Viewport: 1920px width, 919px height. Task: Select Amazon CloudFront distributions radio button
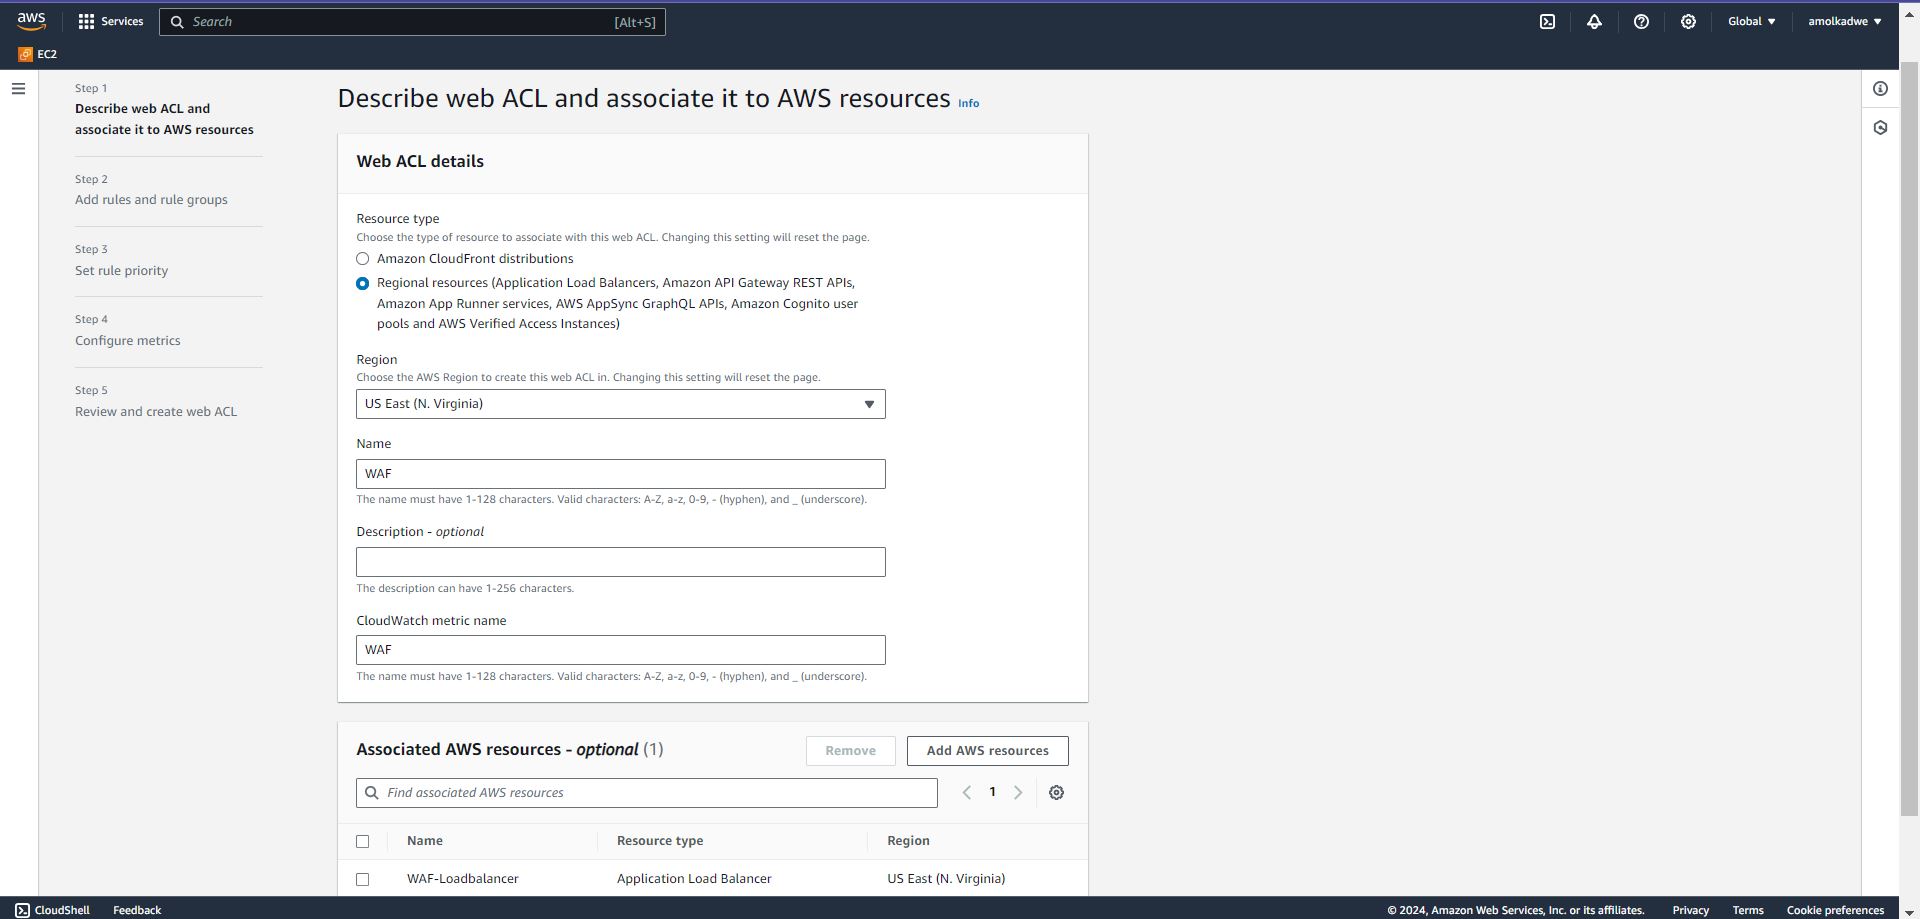point(363,259)
